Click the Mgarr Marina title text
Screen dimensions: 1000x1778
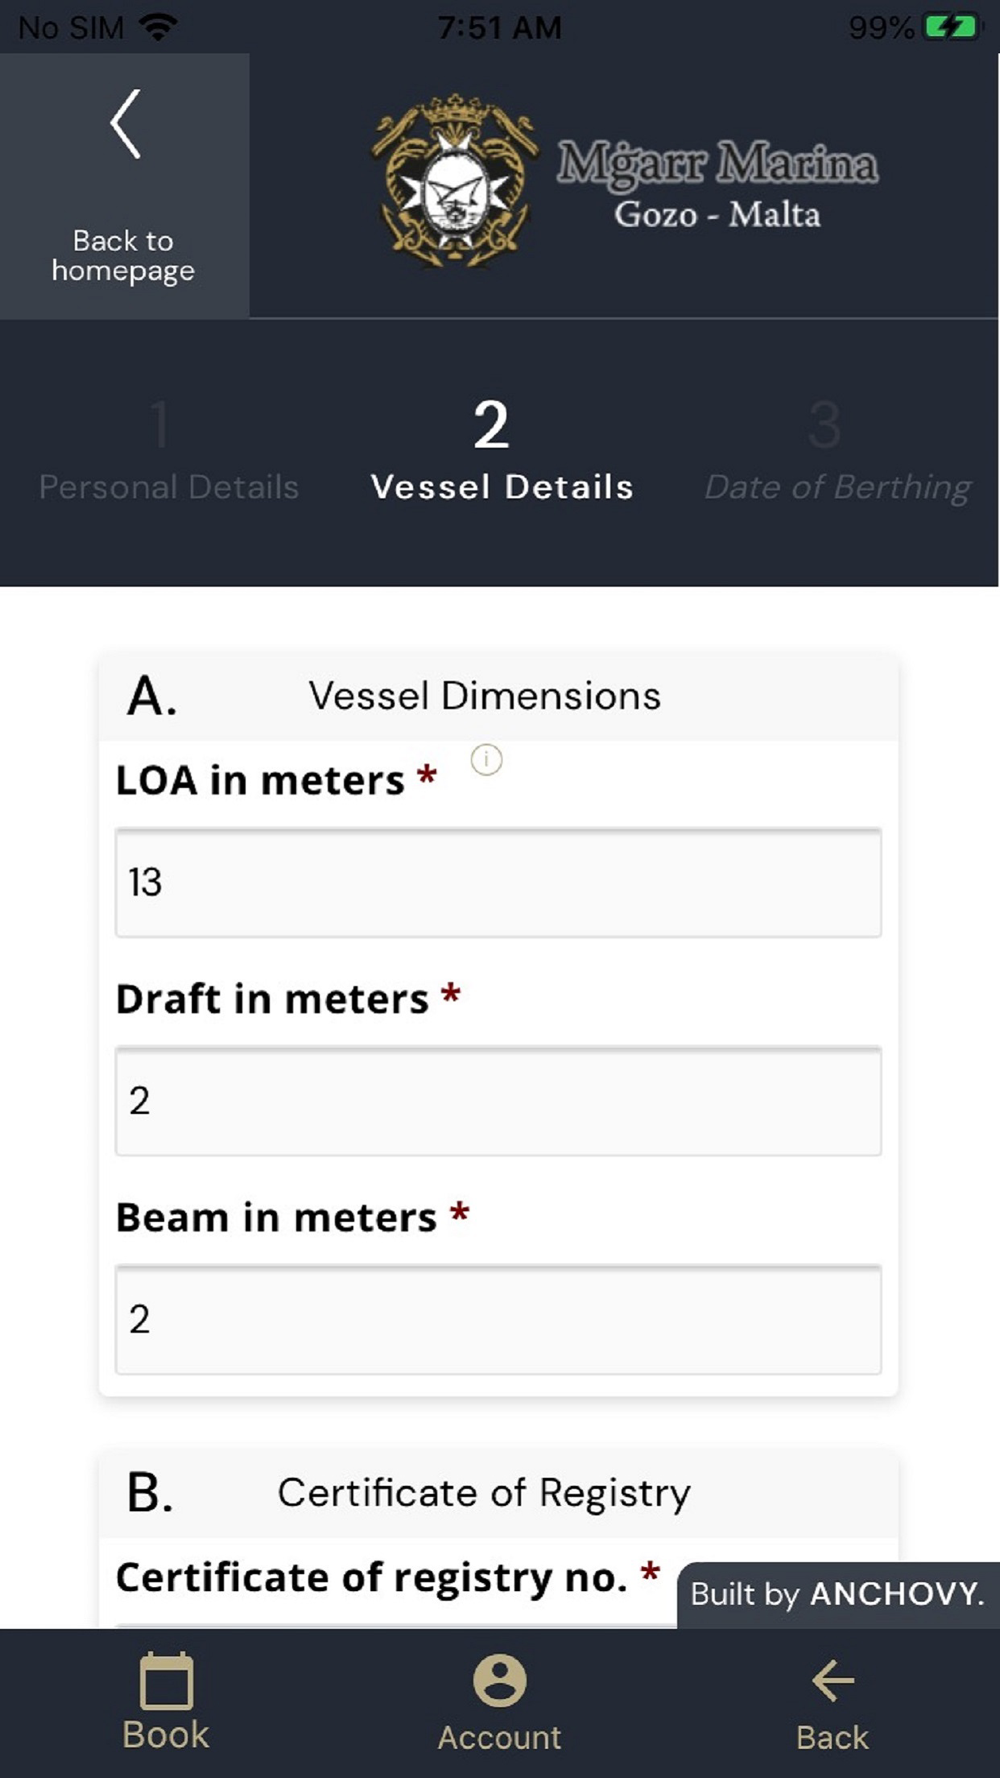point(717,164)
